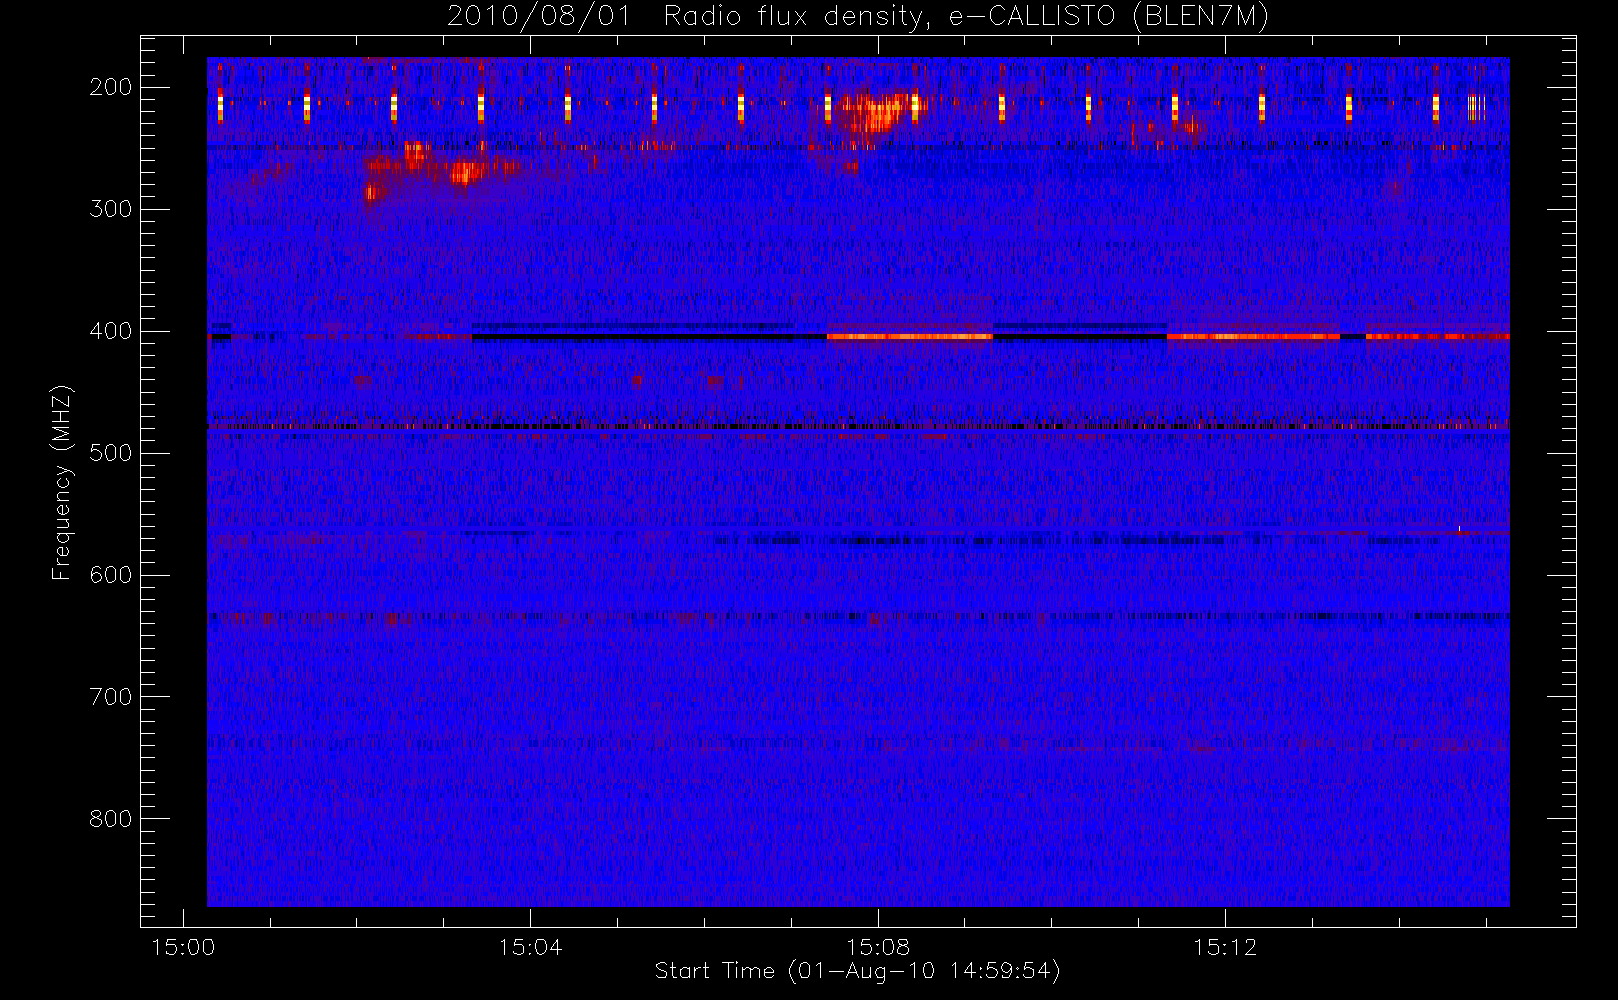Click the 200 frequency tick label
The height and width of the screenshot is (1000, 1618).
tap(111, 87)
